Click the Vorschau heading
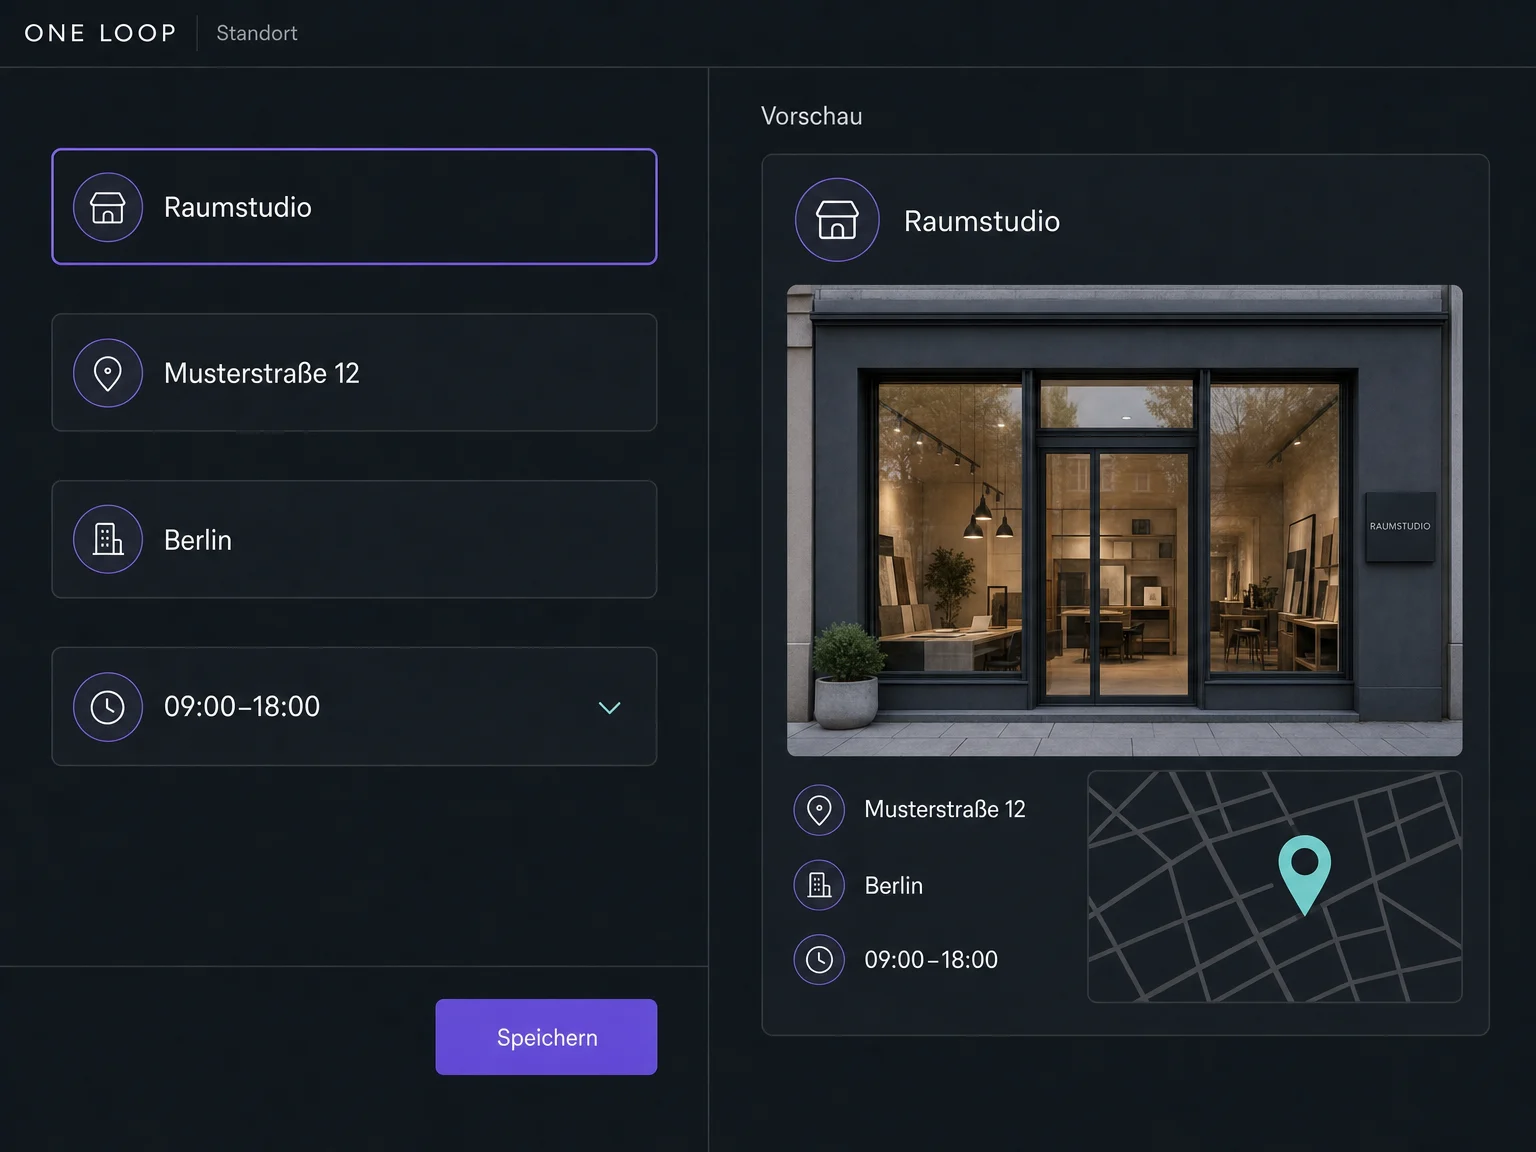 tap(811, 116)
